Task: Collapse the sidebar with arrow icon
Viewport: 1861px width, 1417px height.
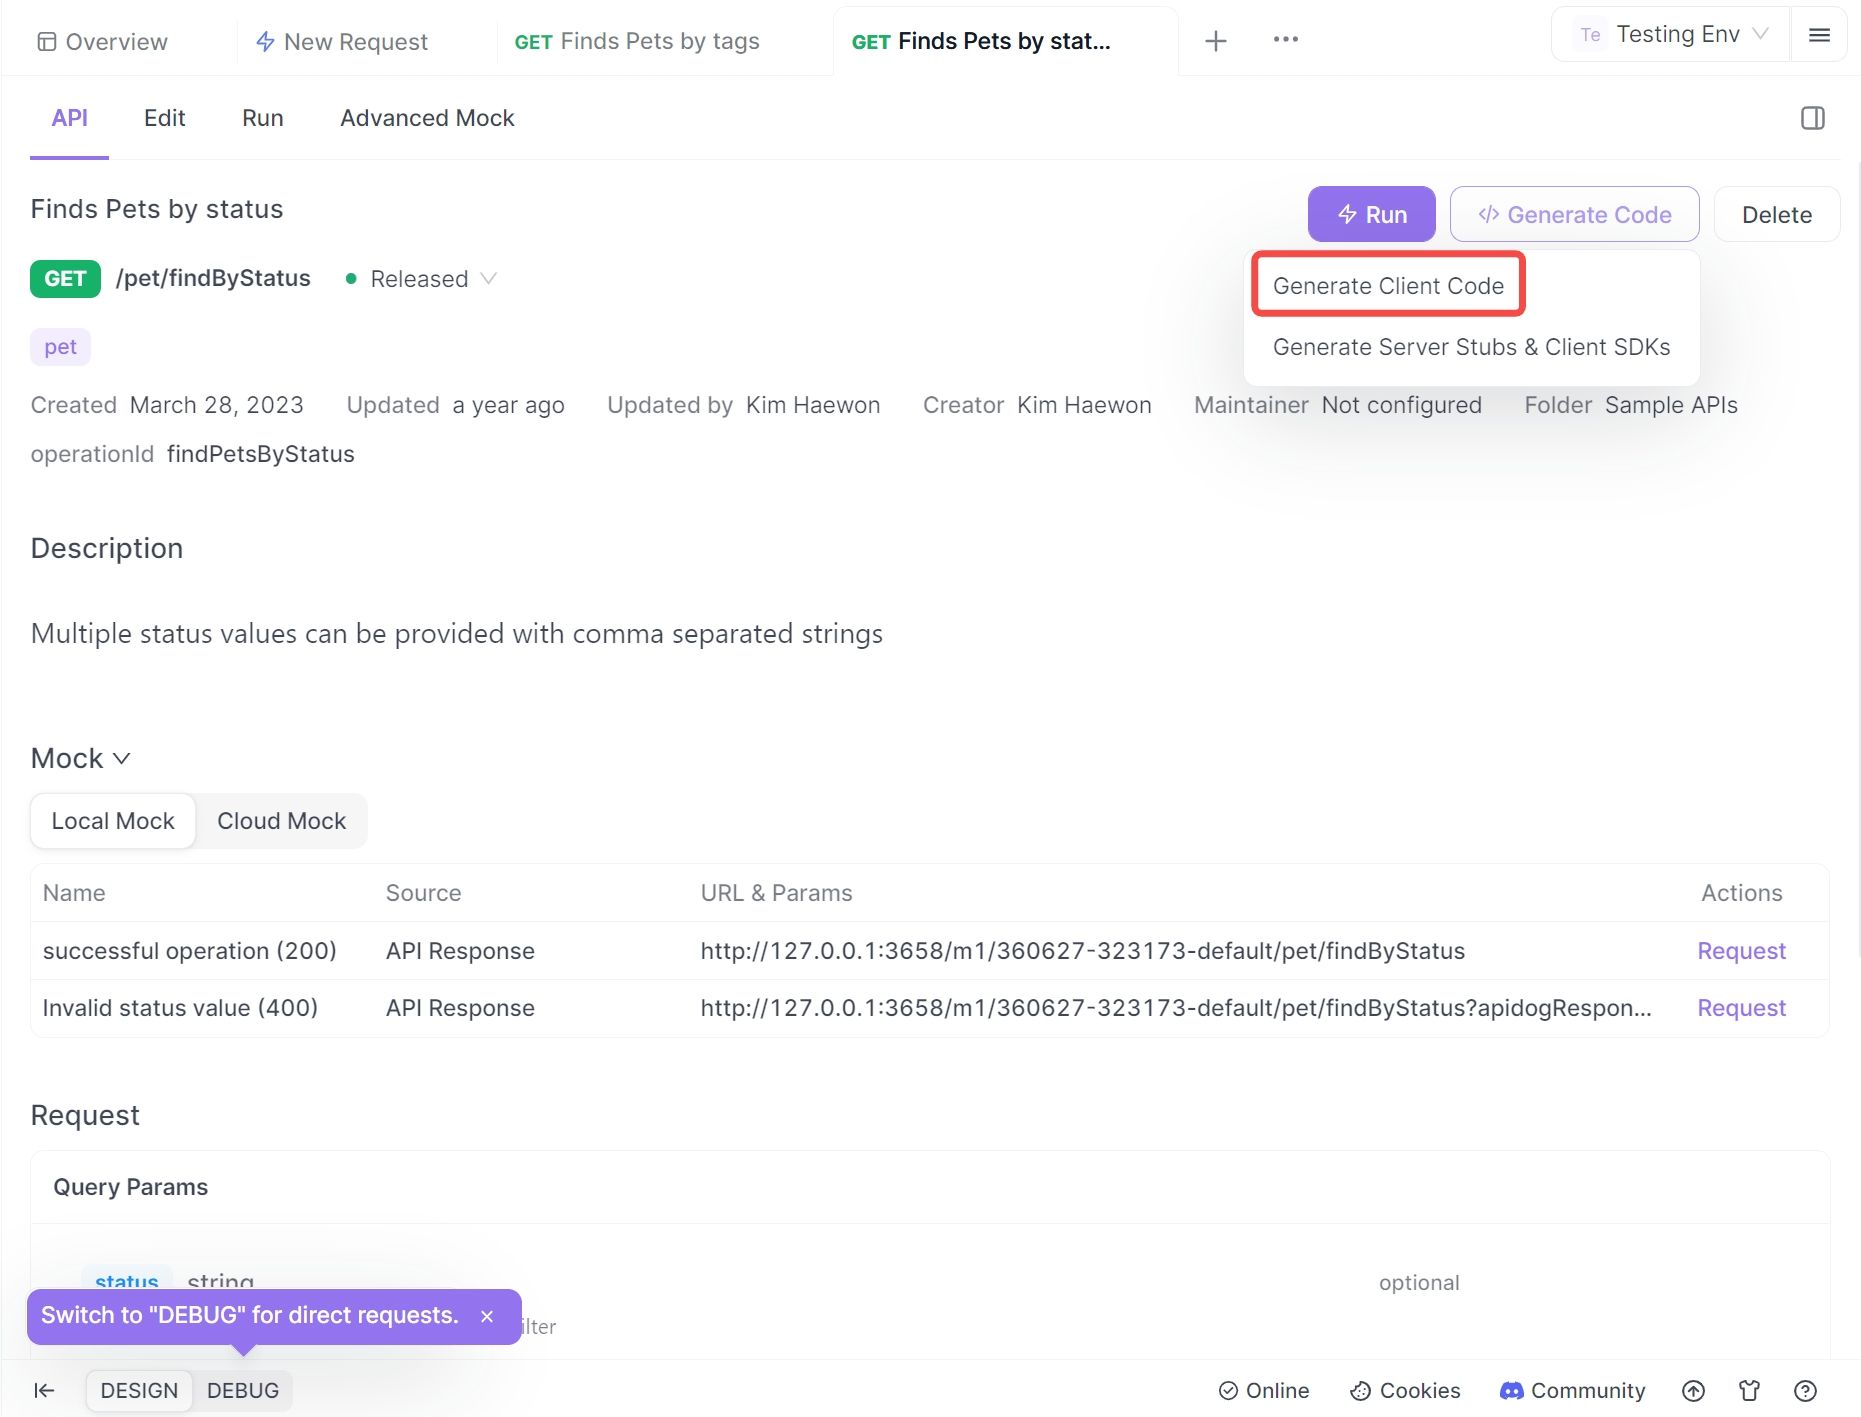Action: pyautogui.click(x=44, y=1390)
